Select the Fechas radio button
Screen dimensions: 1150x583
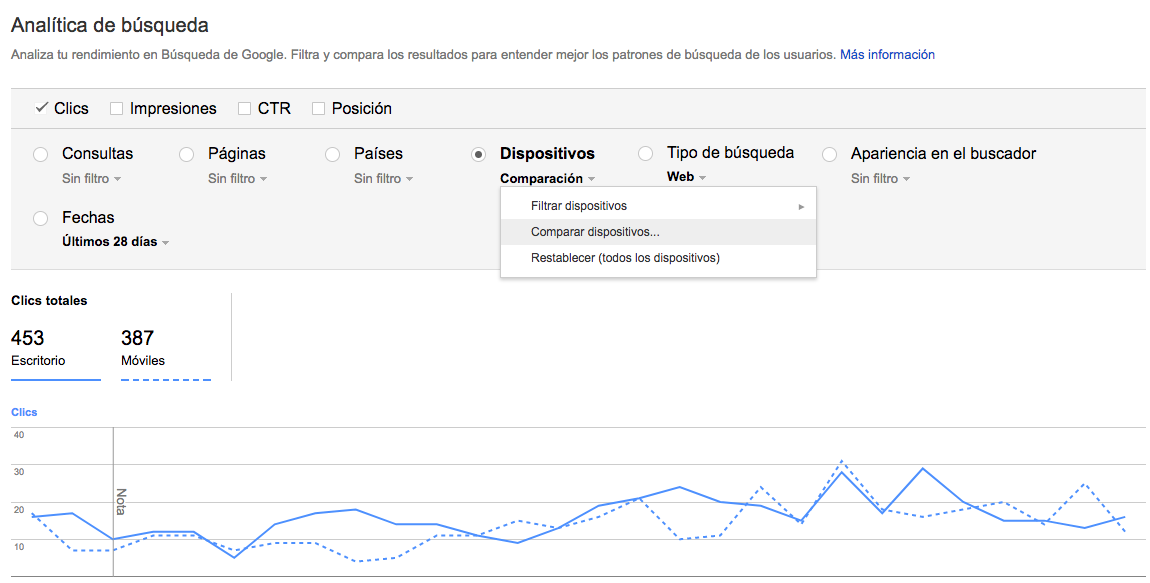(x=39, y=217)
